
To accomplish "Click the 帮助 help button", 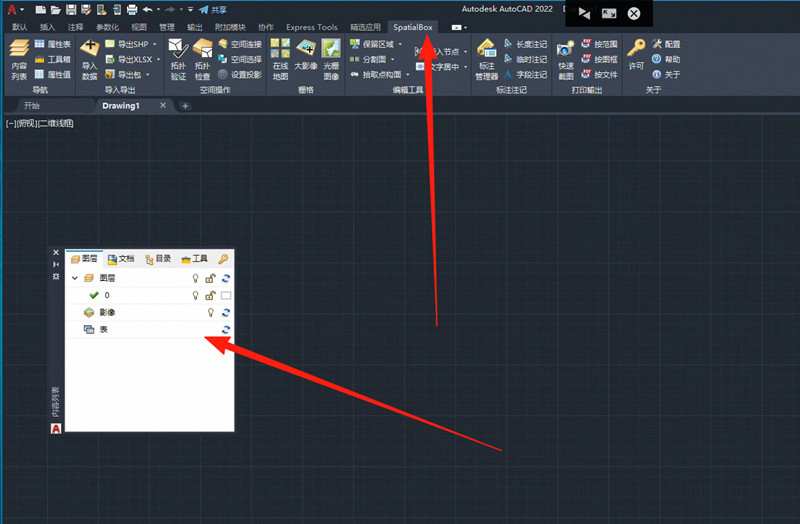I will 666,60.
